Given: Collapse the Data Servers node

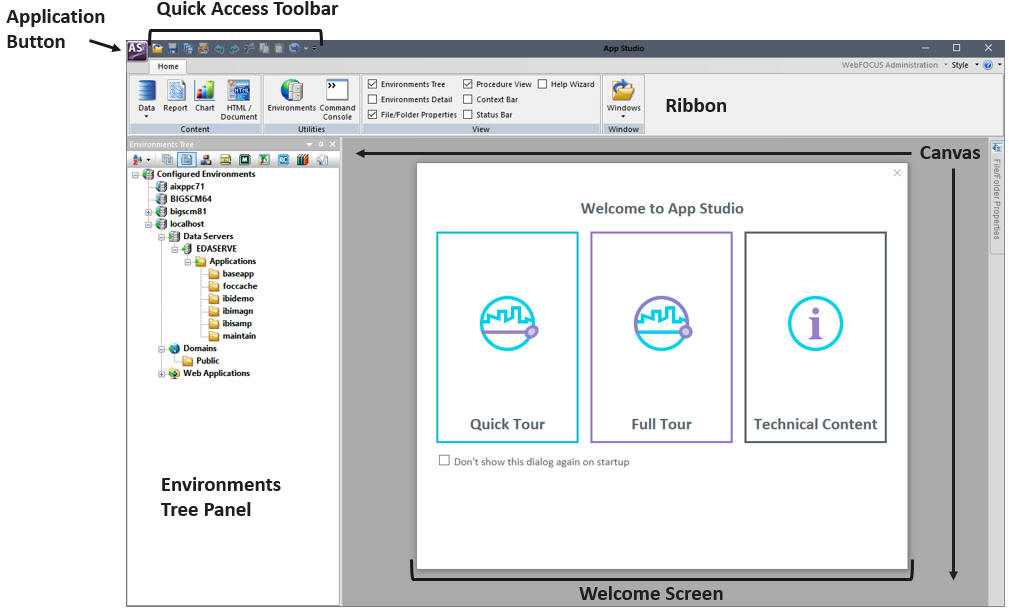Looking at the screenshot, I should point(162,237).
